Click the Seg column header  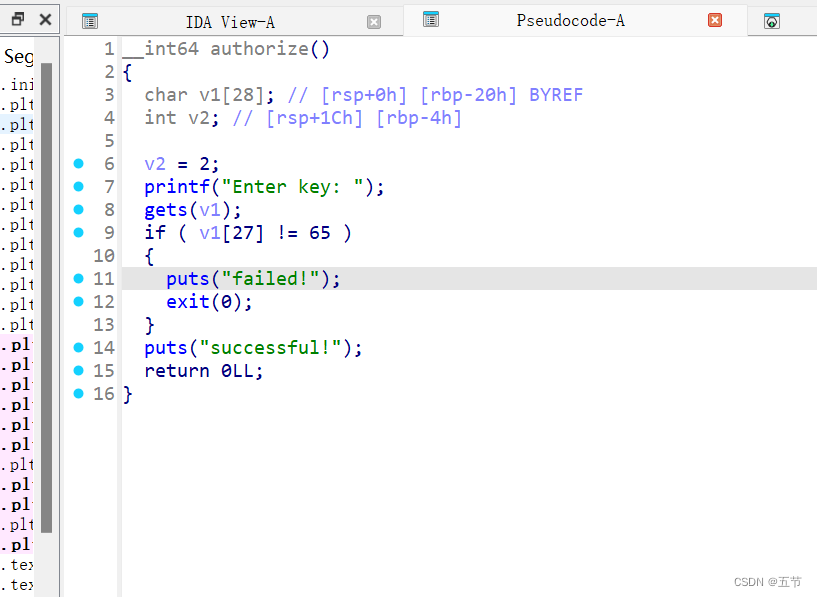[x=19, y=56]
